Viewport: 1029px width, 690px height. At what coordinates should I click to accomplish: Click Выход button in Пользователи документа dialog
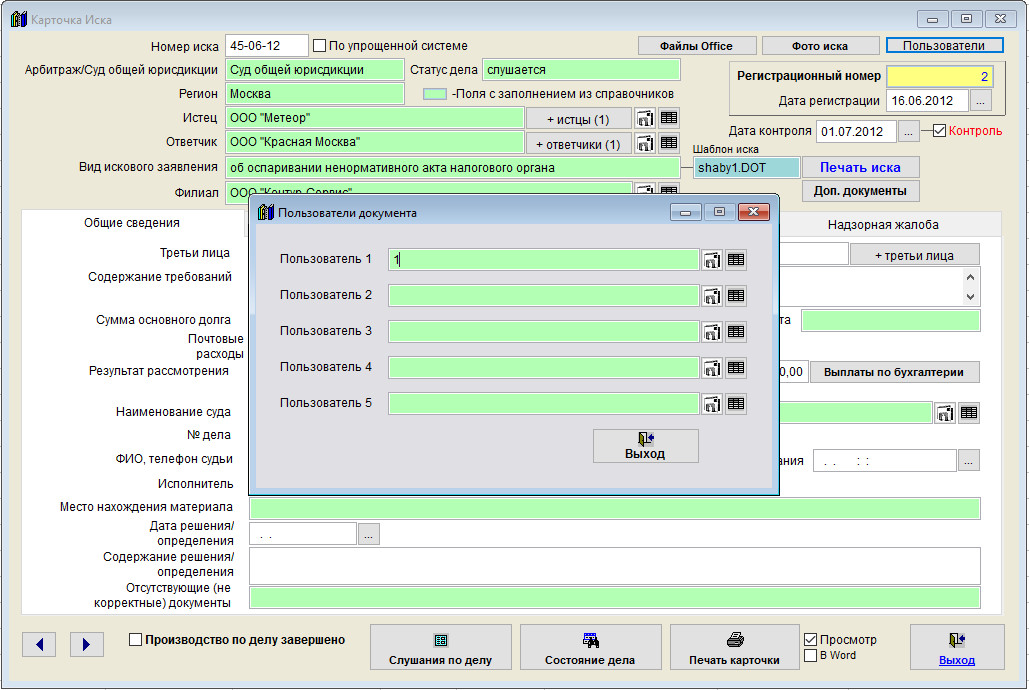[645, 446]
